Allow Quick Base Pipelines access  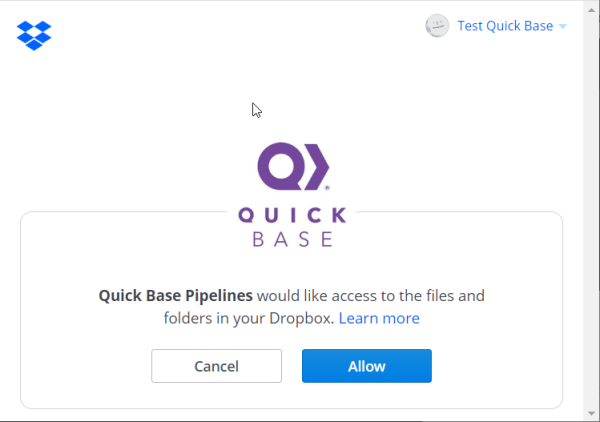(366, 366)
